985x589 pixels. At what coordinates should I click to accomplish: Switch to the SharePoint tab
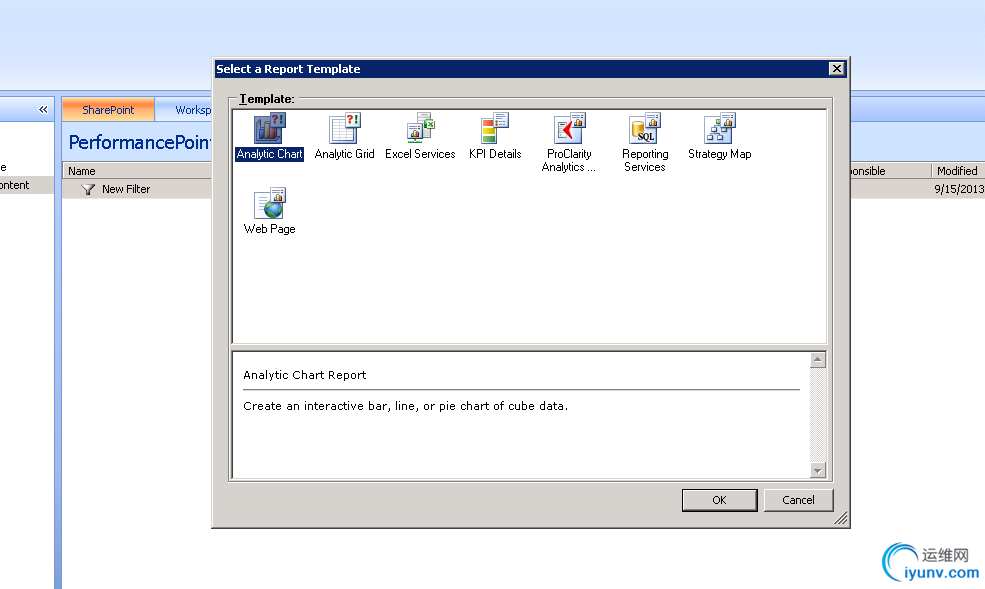pos(108,110)
